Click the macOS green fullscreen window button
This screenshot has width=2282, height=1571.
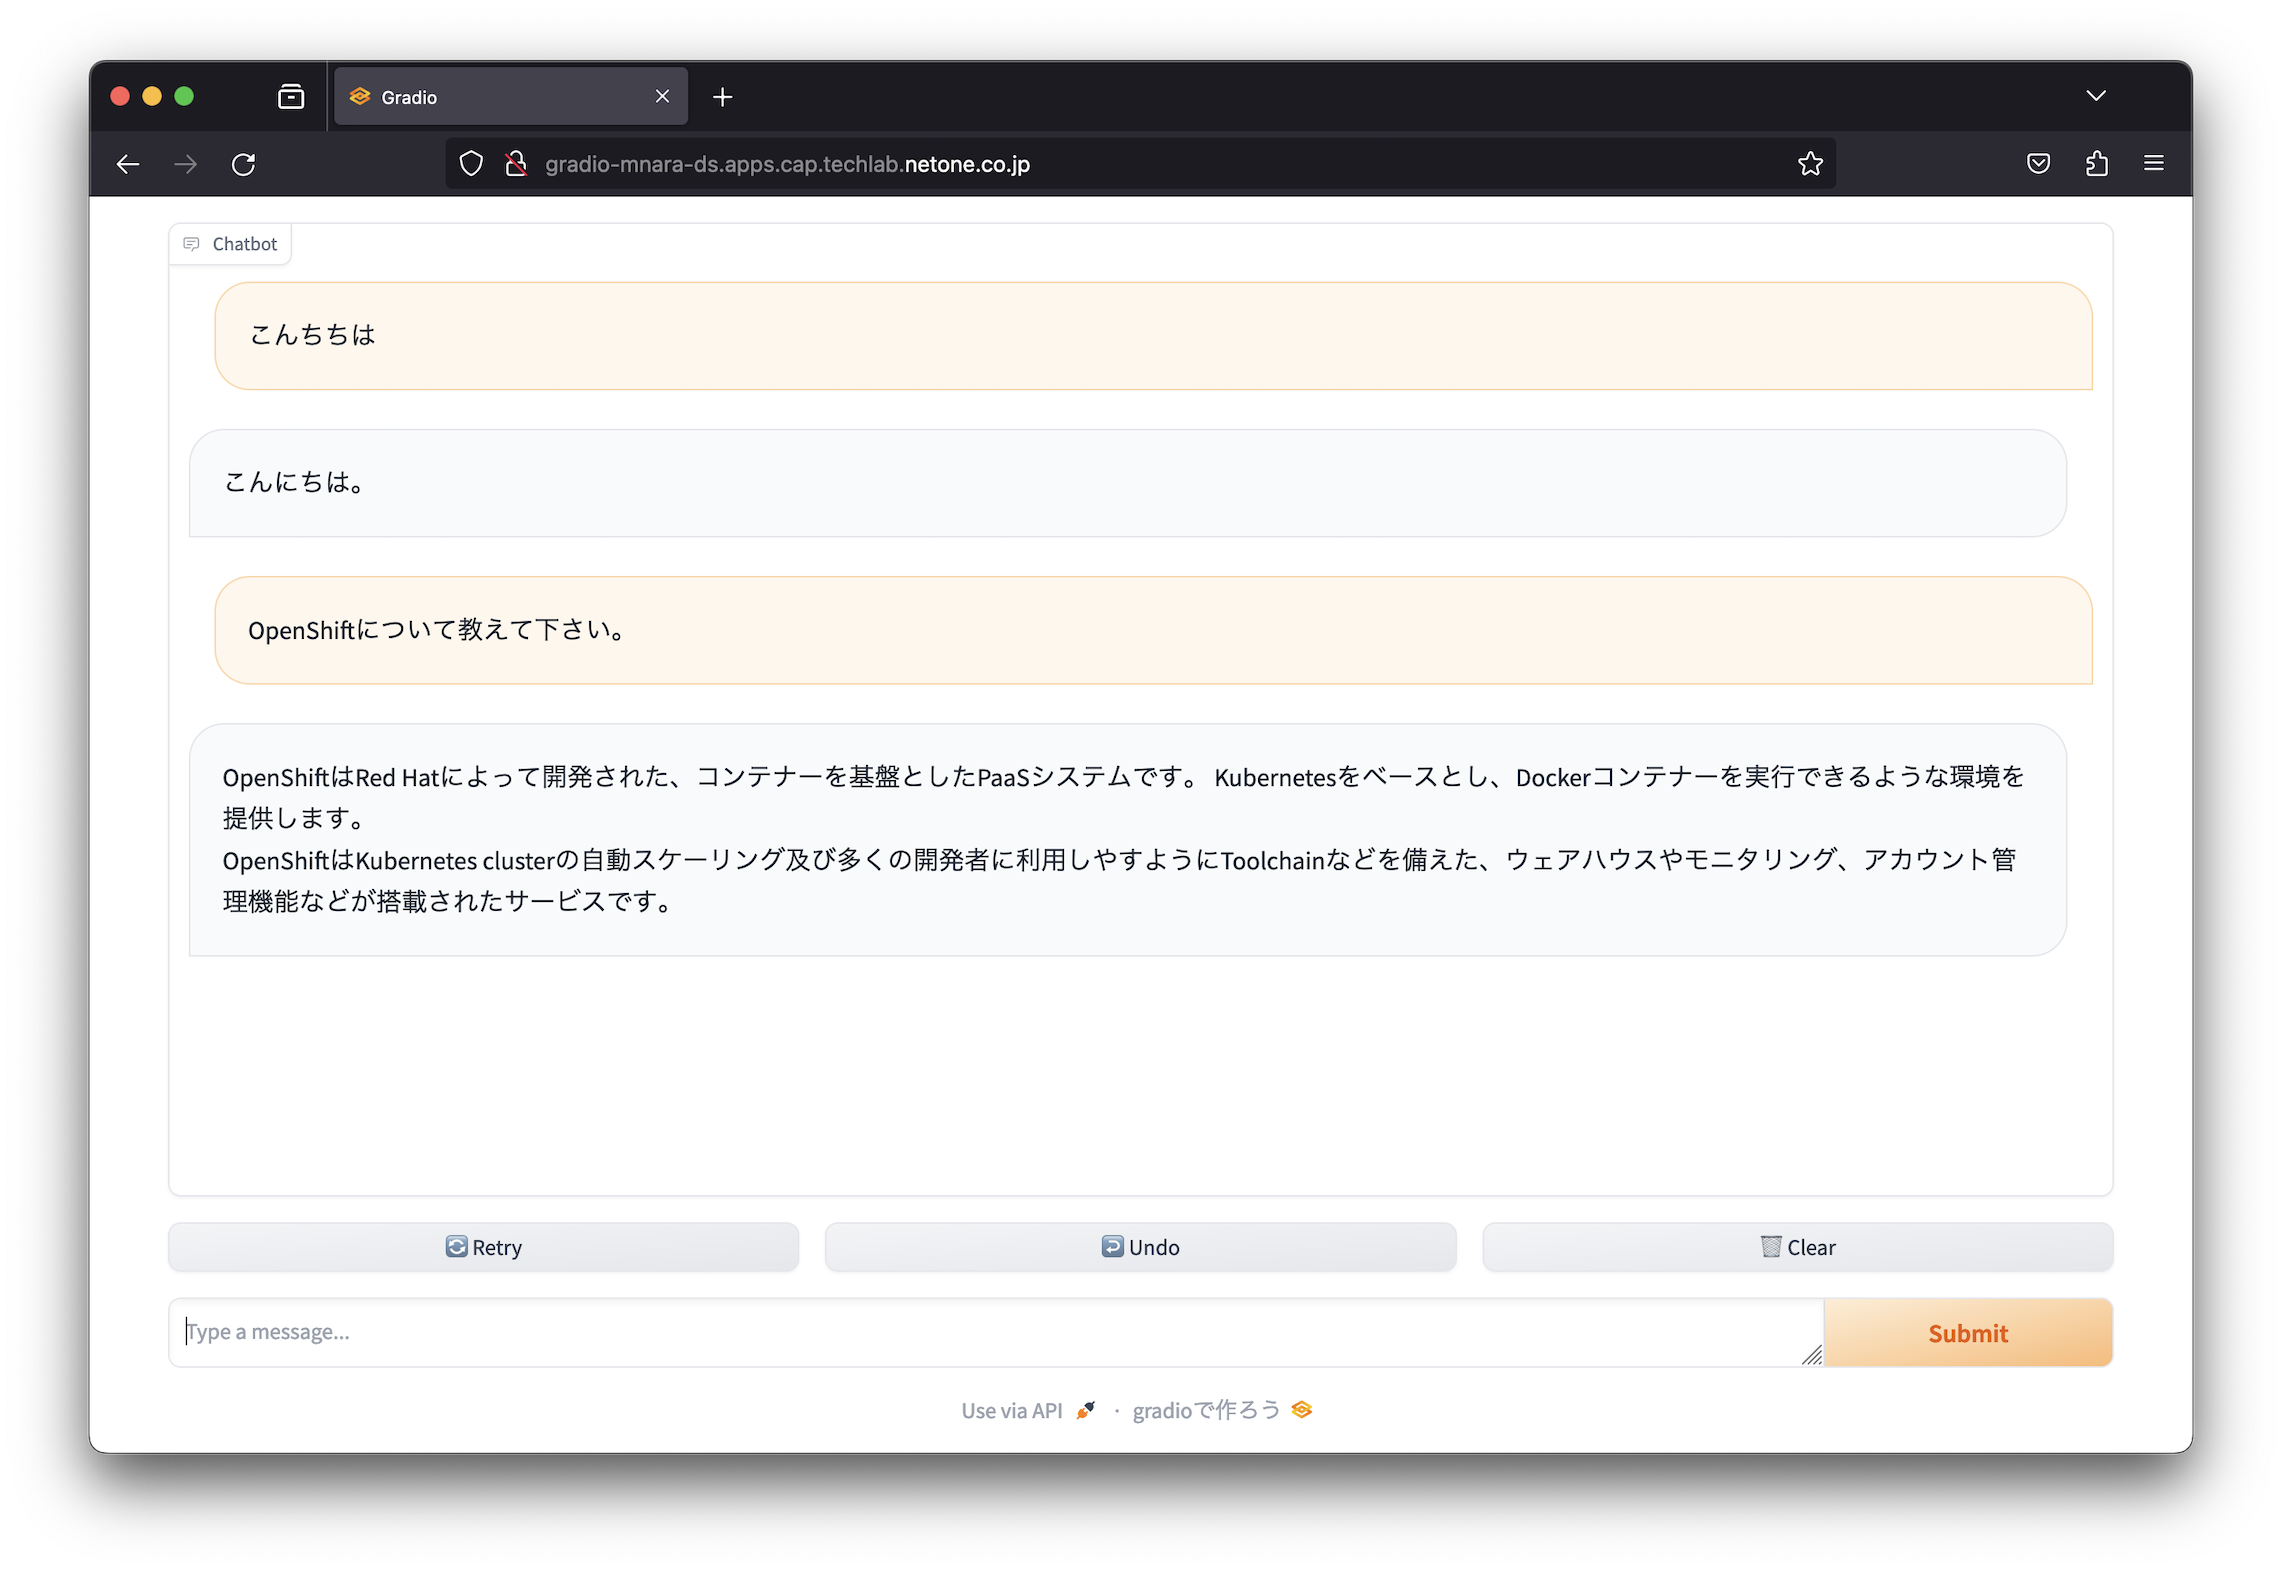tap(184, 96)
